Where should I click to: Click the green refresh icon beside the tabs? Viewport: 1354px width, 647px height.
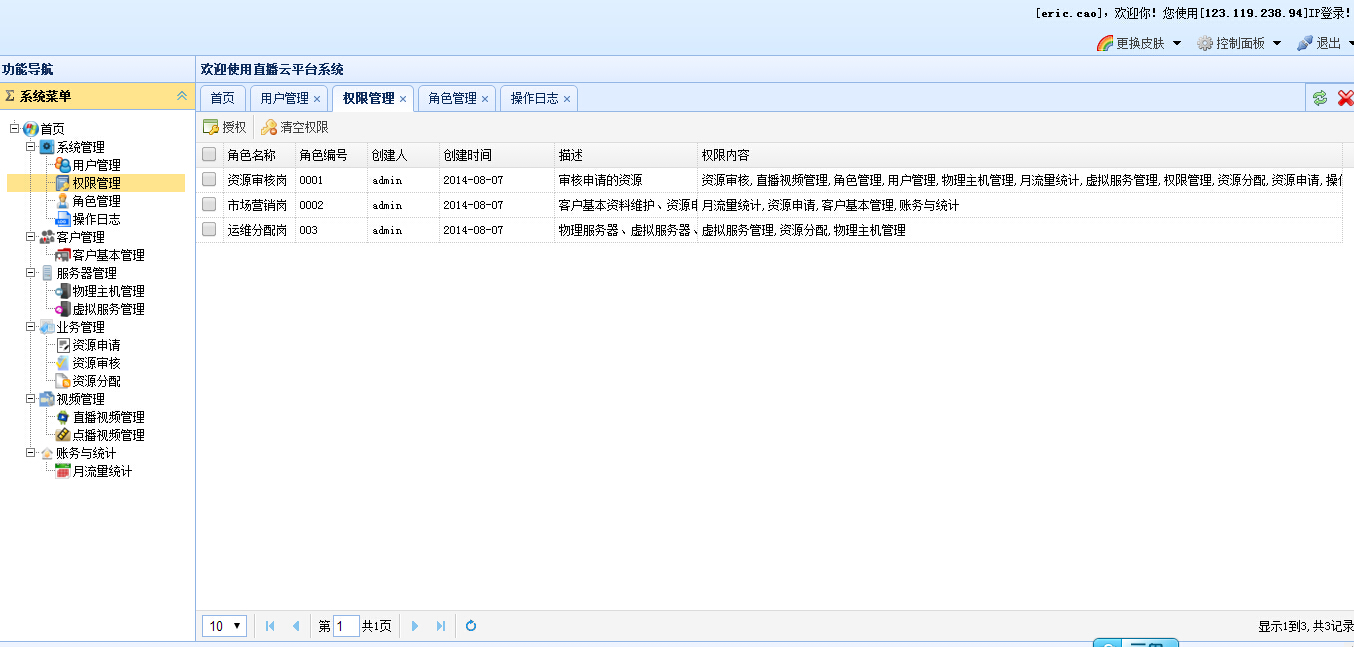coord(1320,98)
